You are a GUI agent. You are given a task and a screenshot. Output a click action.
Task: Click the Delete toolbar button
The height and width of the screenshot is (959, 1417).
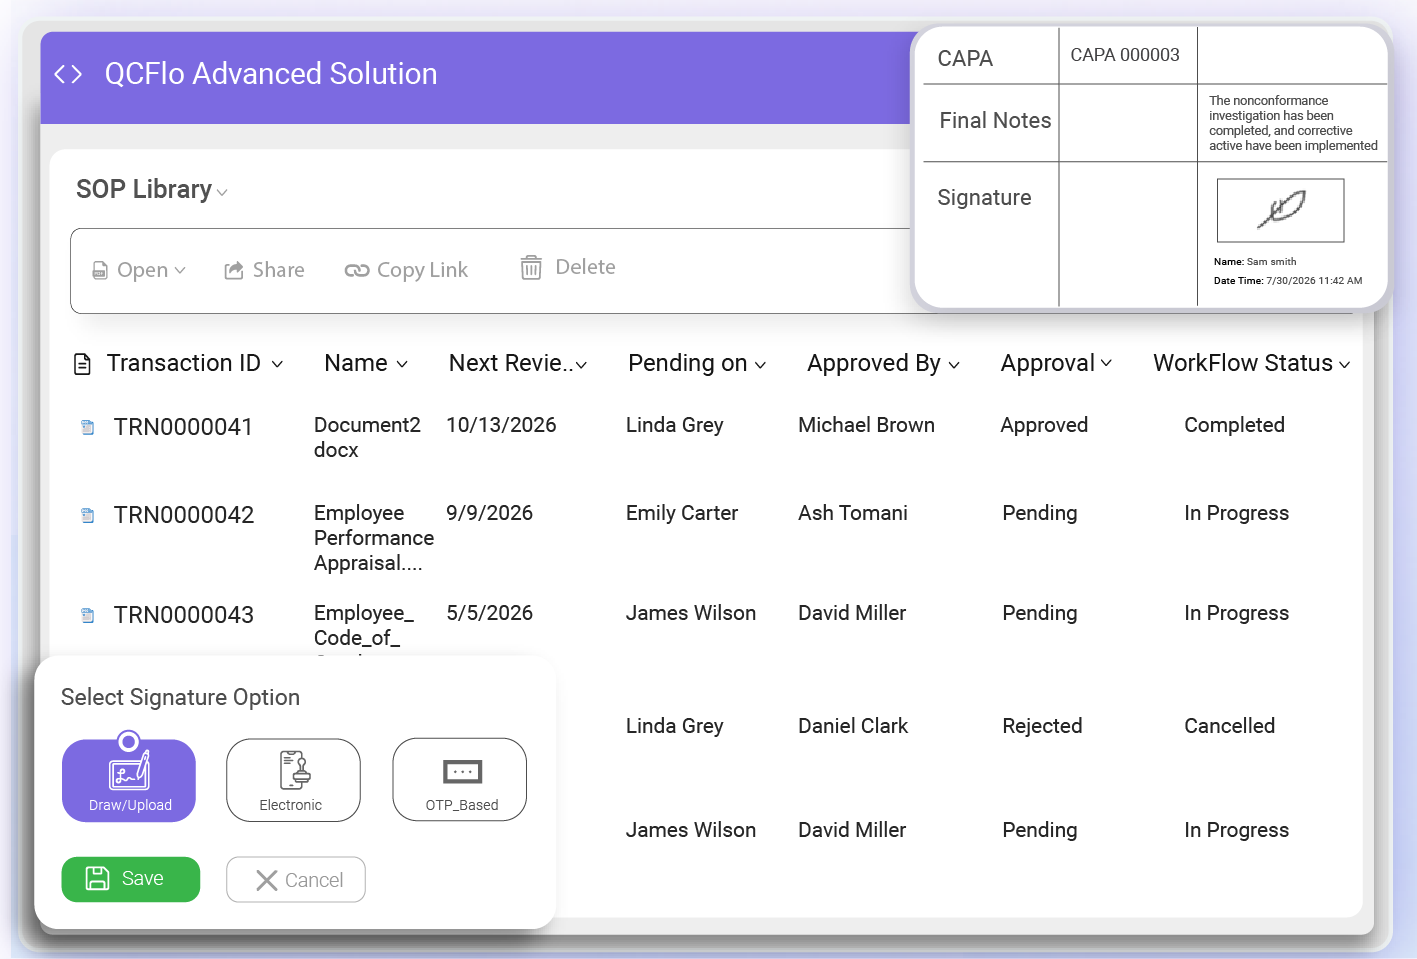click(568, 267)
